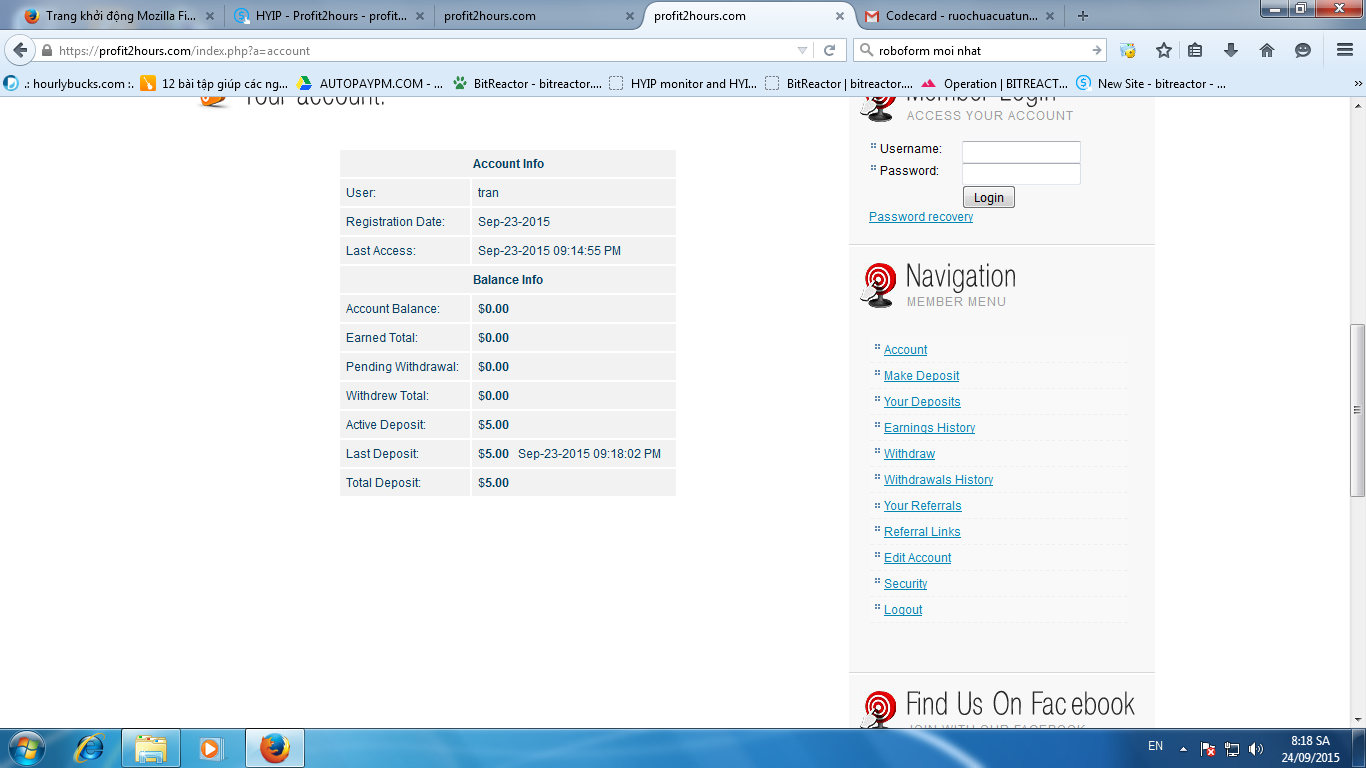This screenshot has height=768, width=1366.
Task: Open the 'New Site - bitreactor' bookmark
Action: [1151, 84]
